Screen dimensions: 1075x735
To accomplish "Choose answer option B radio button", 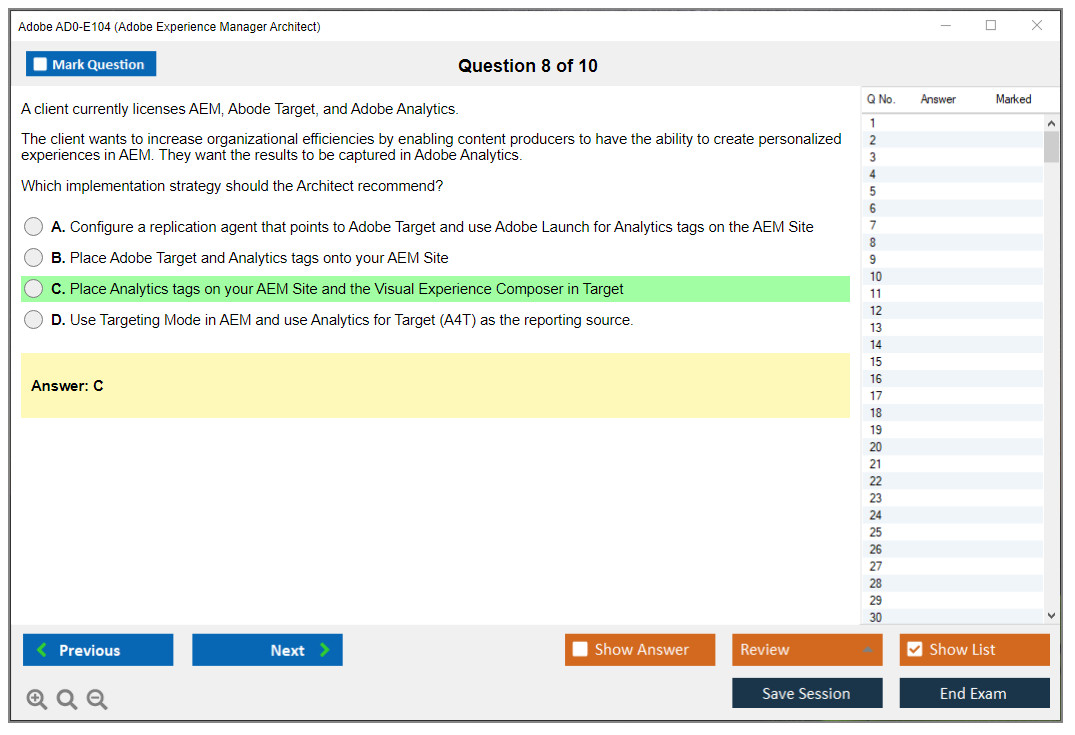I will click(x=34, y=258).
